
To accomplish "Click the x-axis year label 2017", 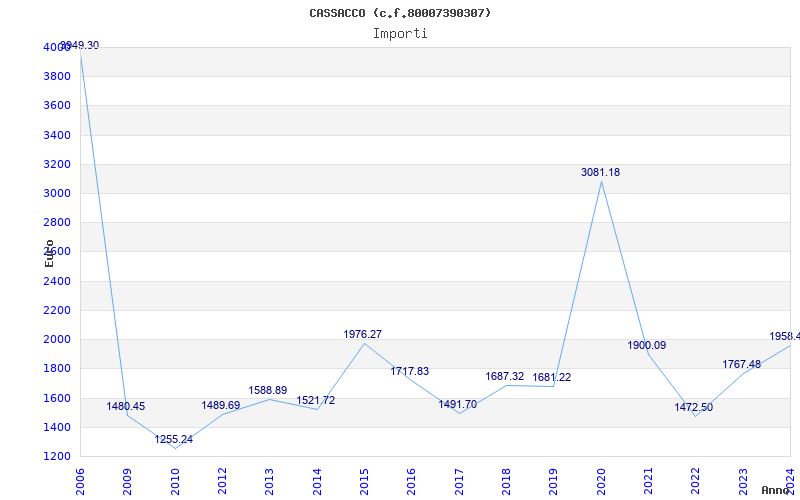I will point(459,482).
